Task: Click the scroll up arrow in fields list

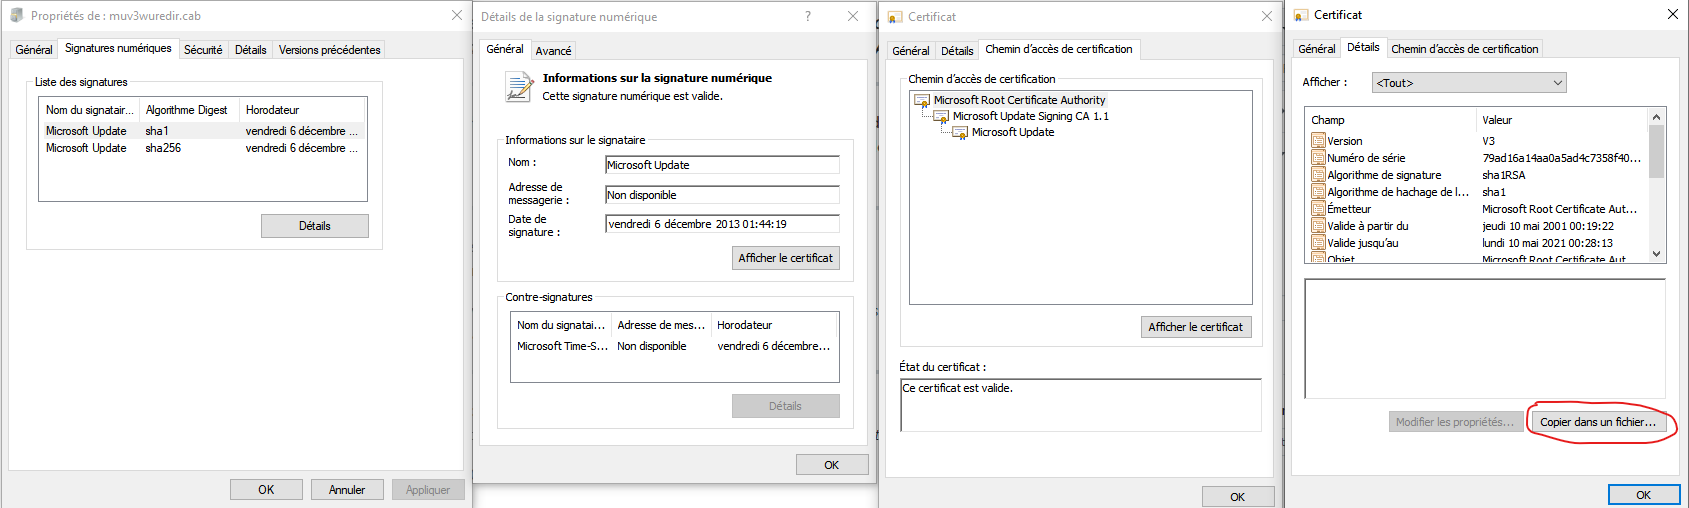Action: click(1656, 117)
